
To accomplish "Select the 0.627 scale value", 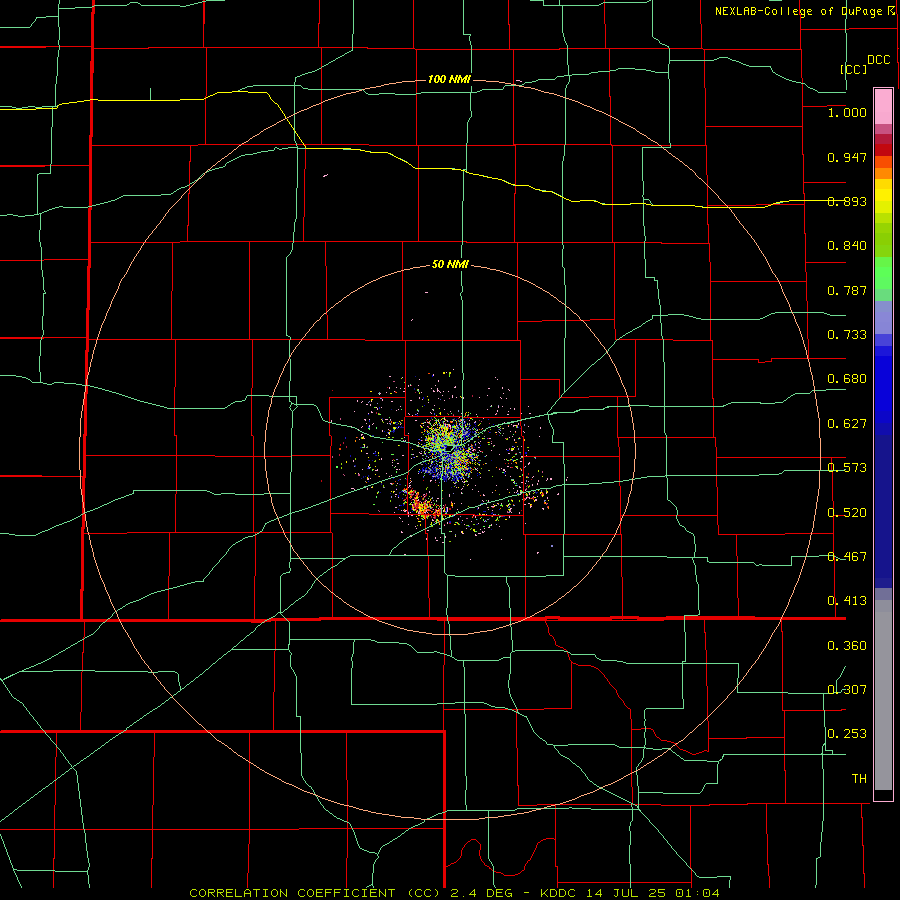I will click(847, 424).
